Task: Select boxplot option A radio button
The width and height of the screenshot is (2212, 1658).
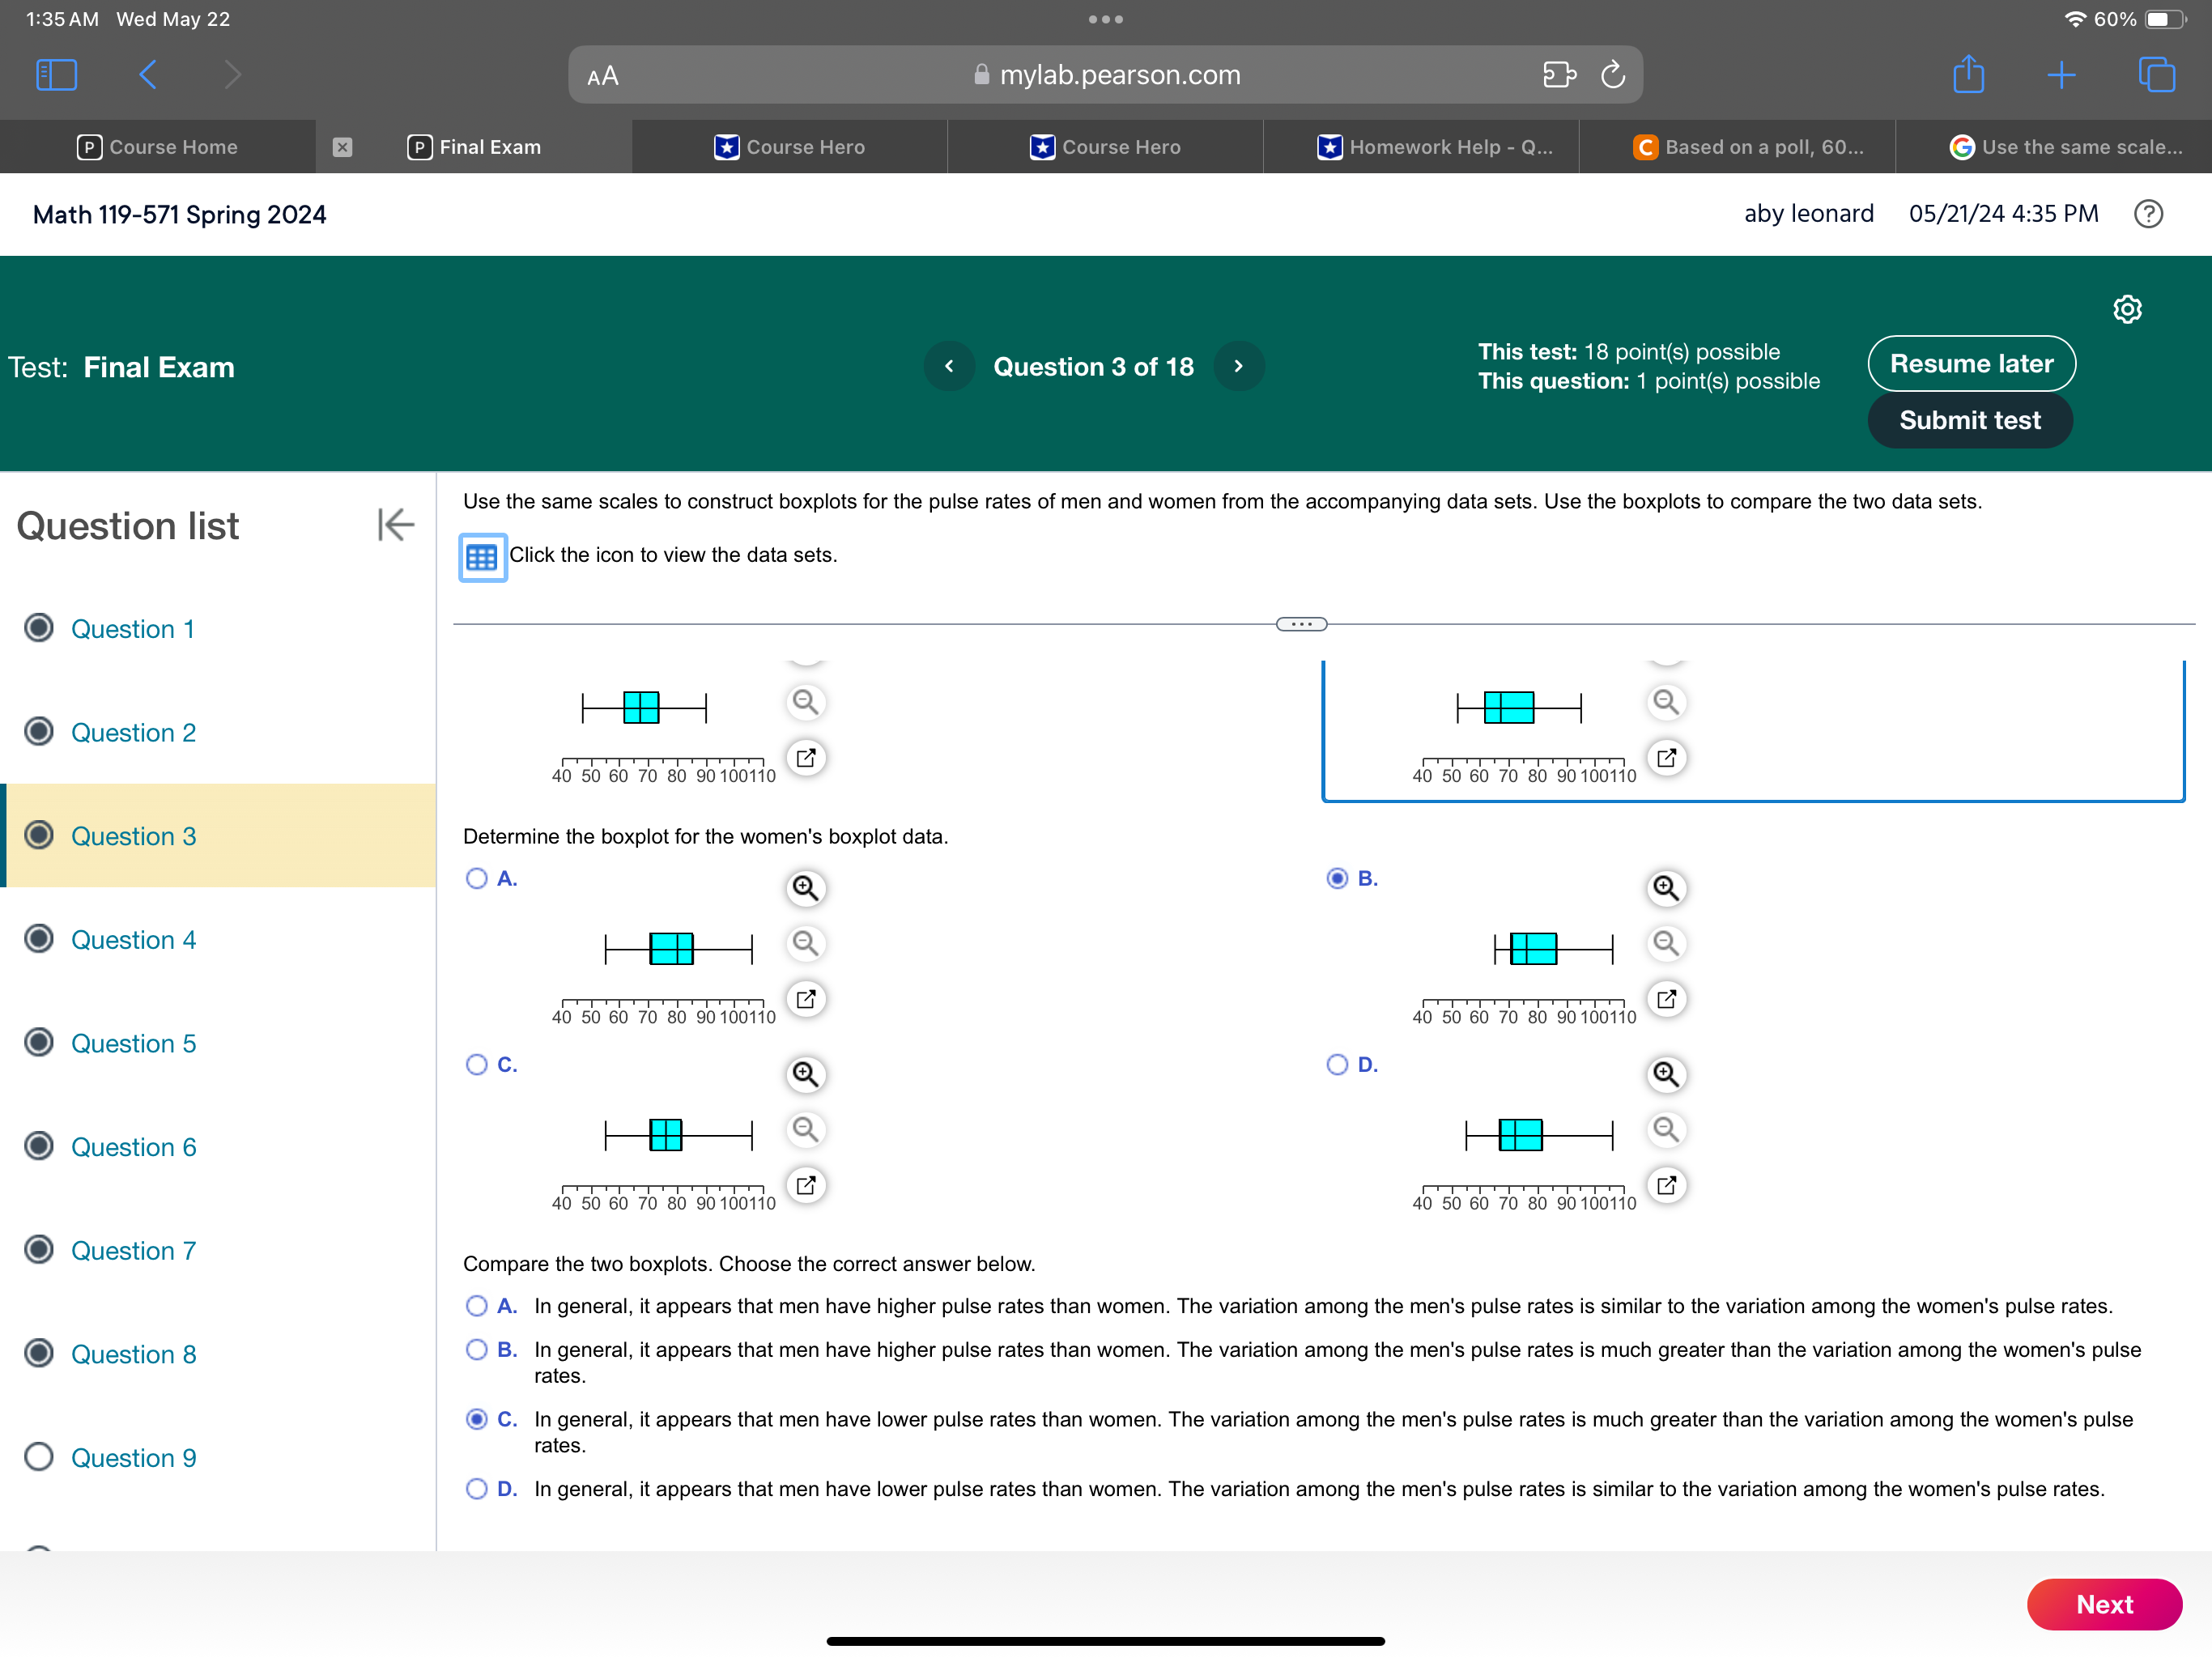Action: tap(477, 878)
